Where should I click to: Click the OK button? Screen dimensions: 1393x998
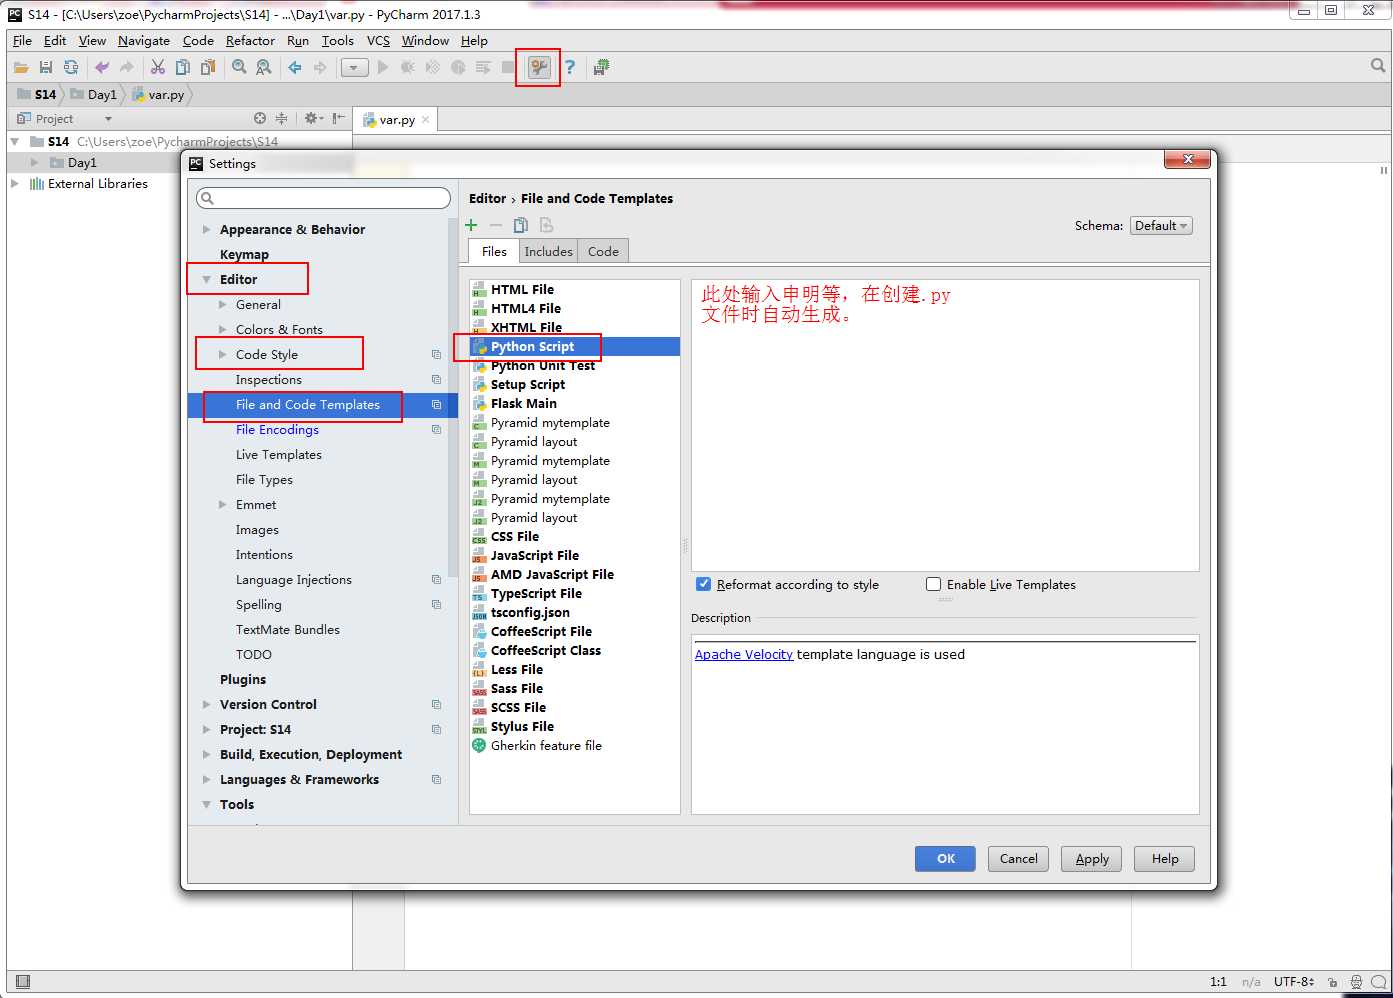pos(946,858)
